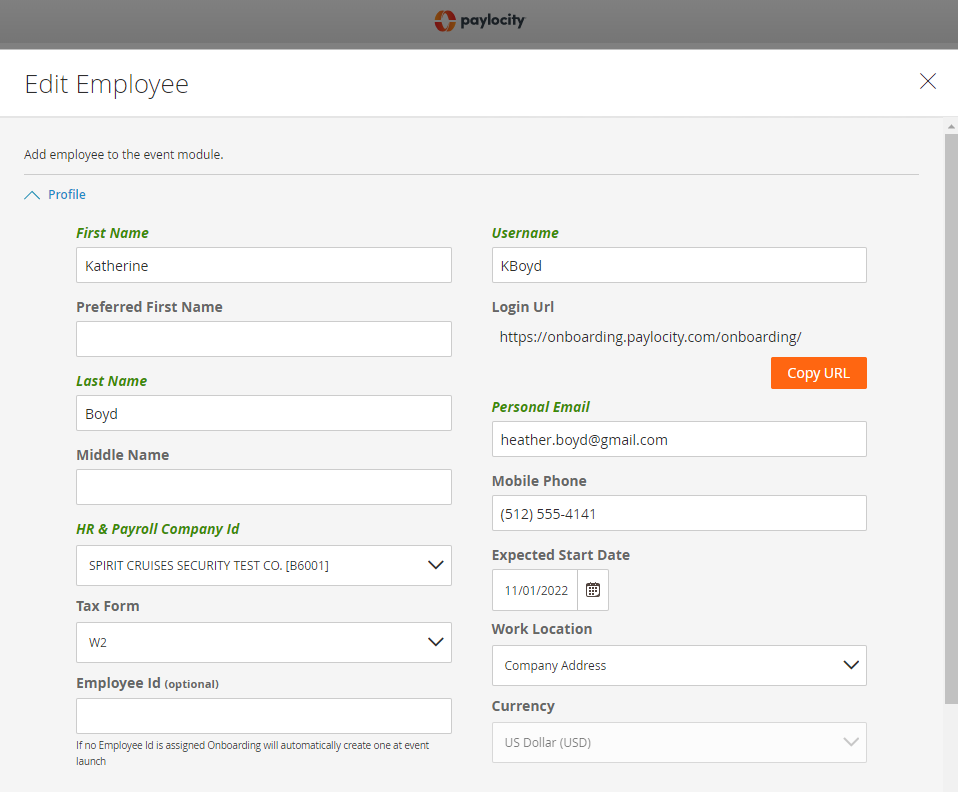Click the Paylocity logo in header
This screenshot has width=958, height=792.
479,20
